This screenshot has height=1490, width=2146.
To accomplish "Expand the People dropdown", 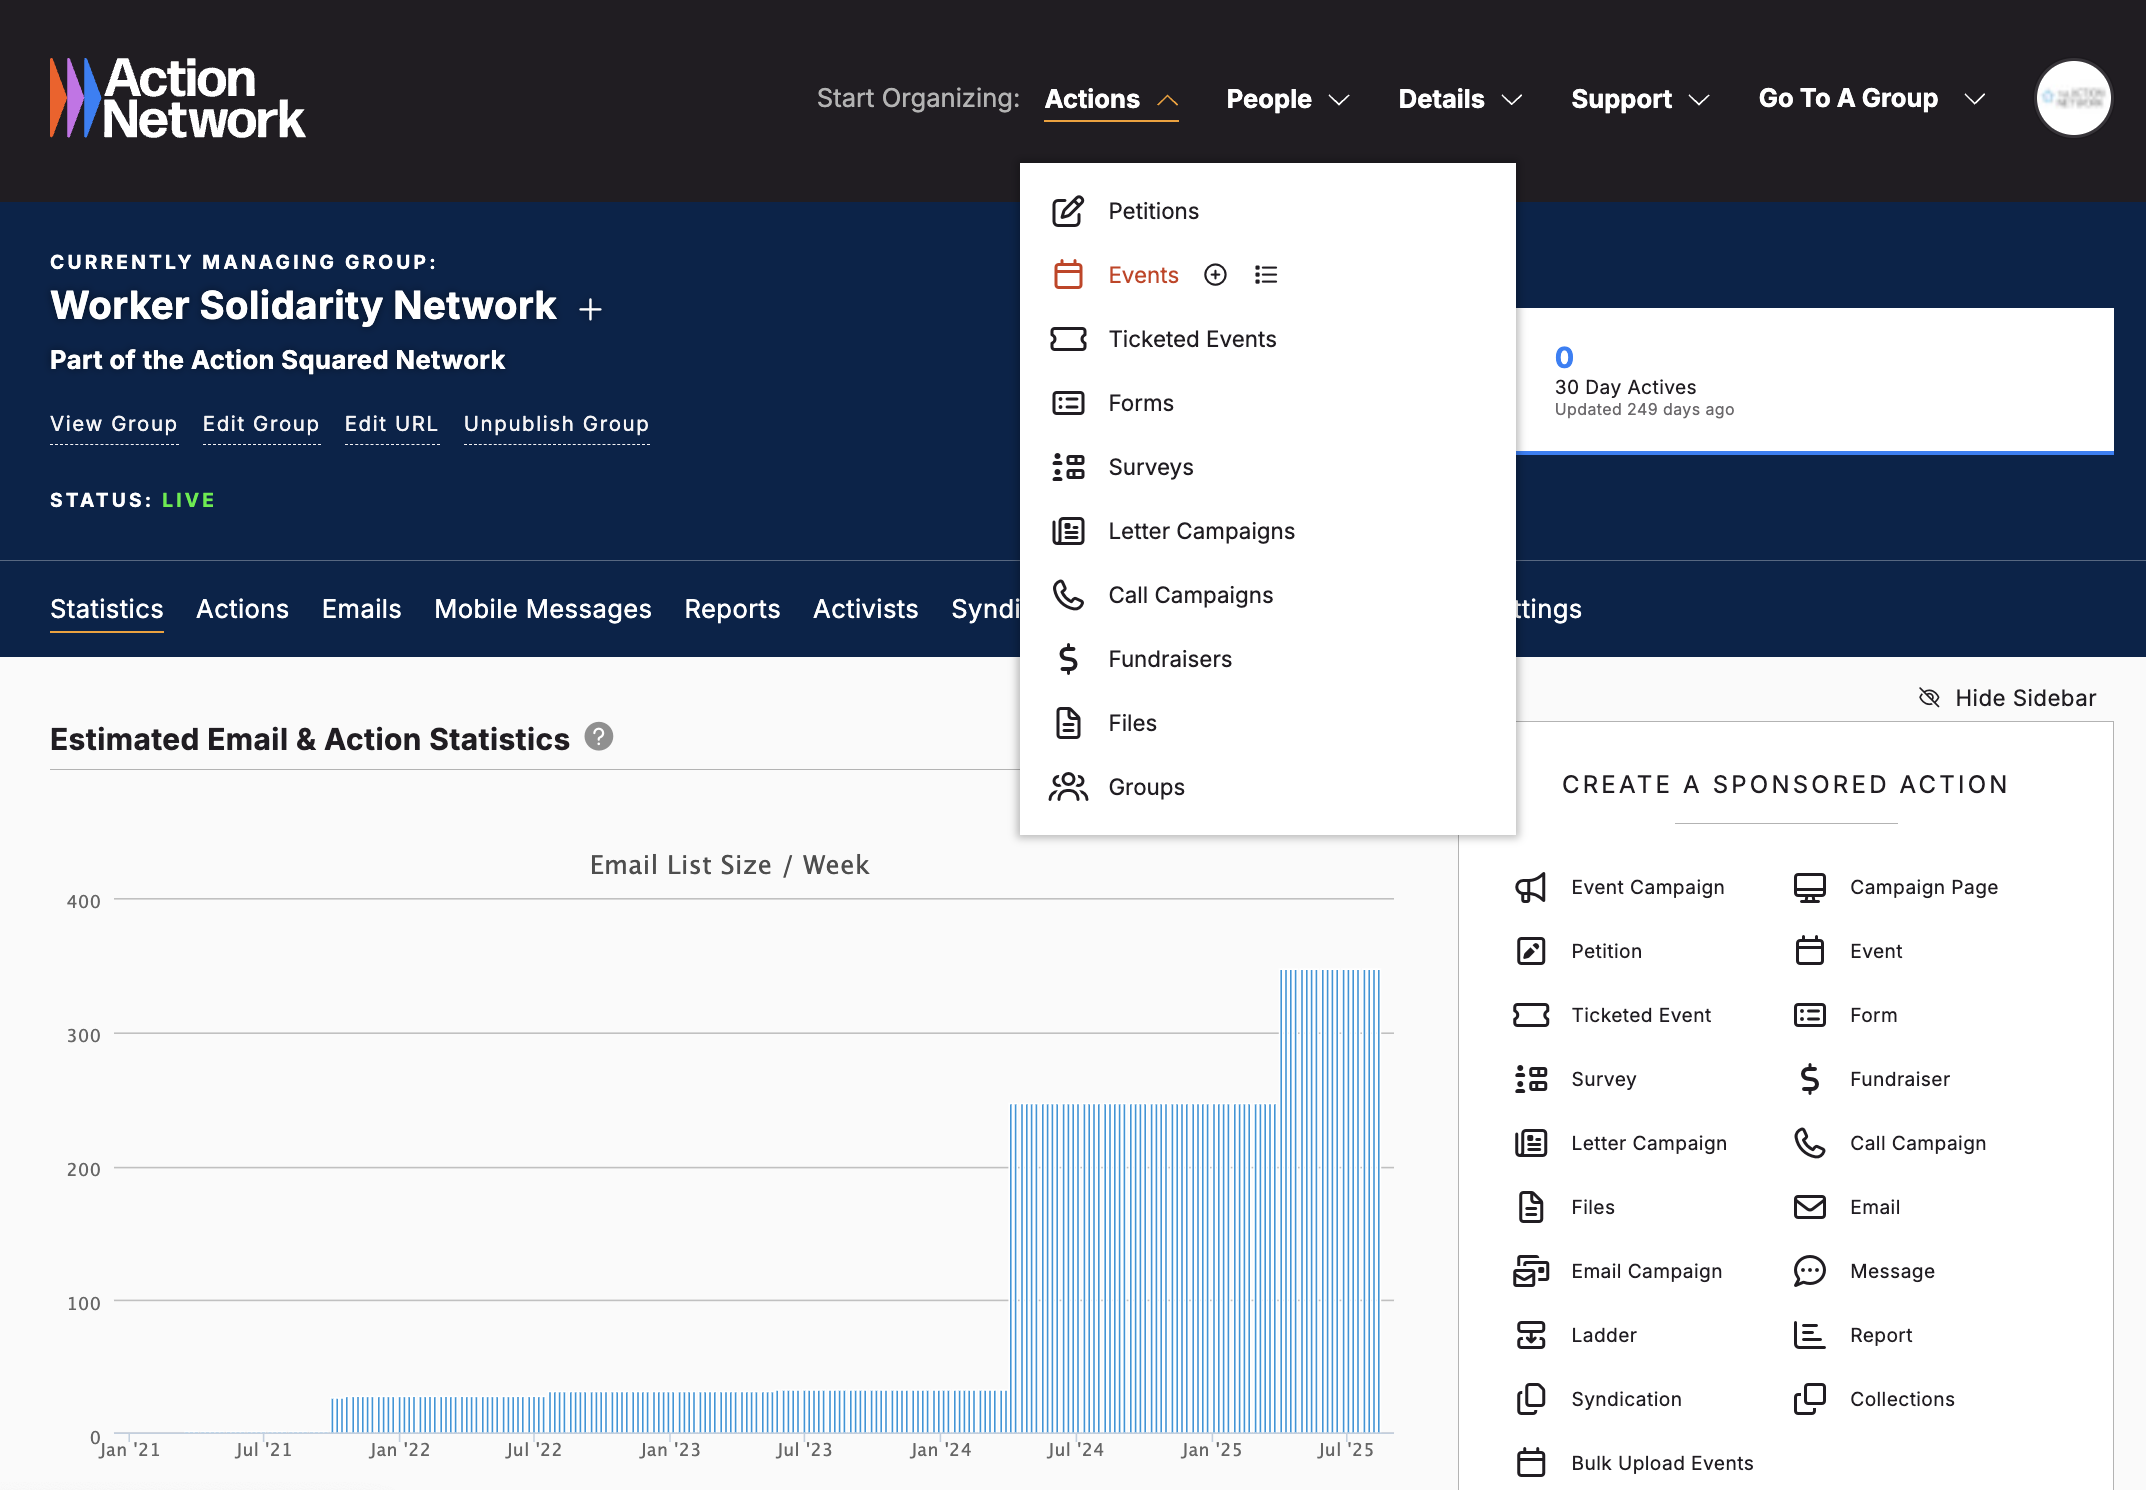I will coord(1288,99).
